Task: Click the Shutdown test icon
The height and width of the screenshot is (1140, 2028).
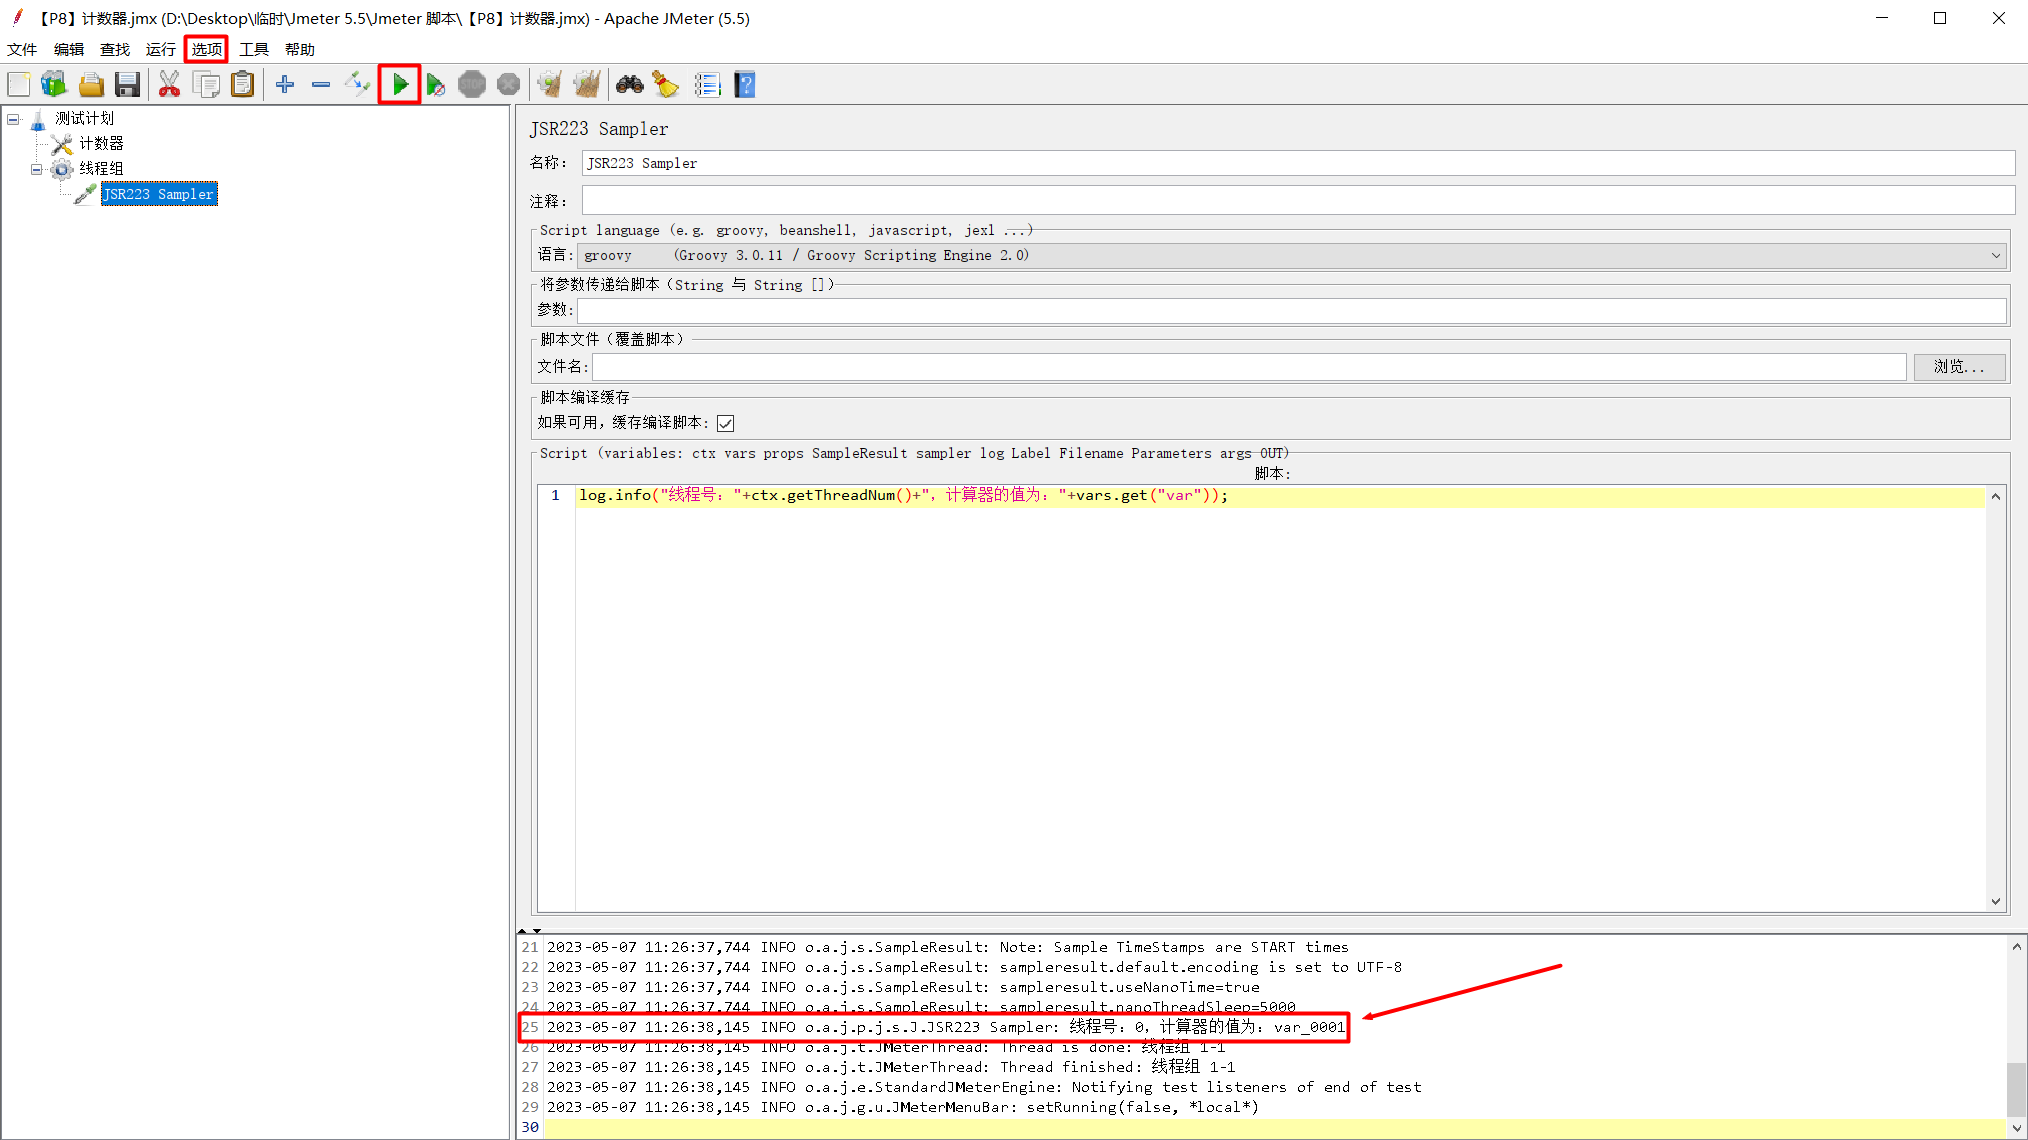Action: [508, 85]
